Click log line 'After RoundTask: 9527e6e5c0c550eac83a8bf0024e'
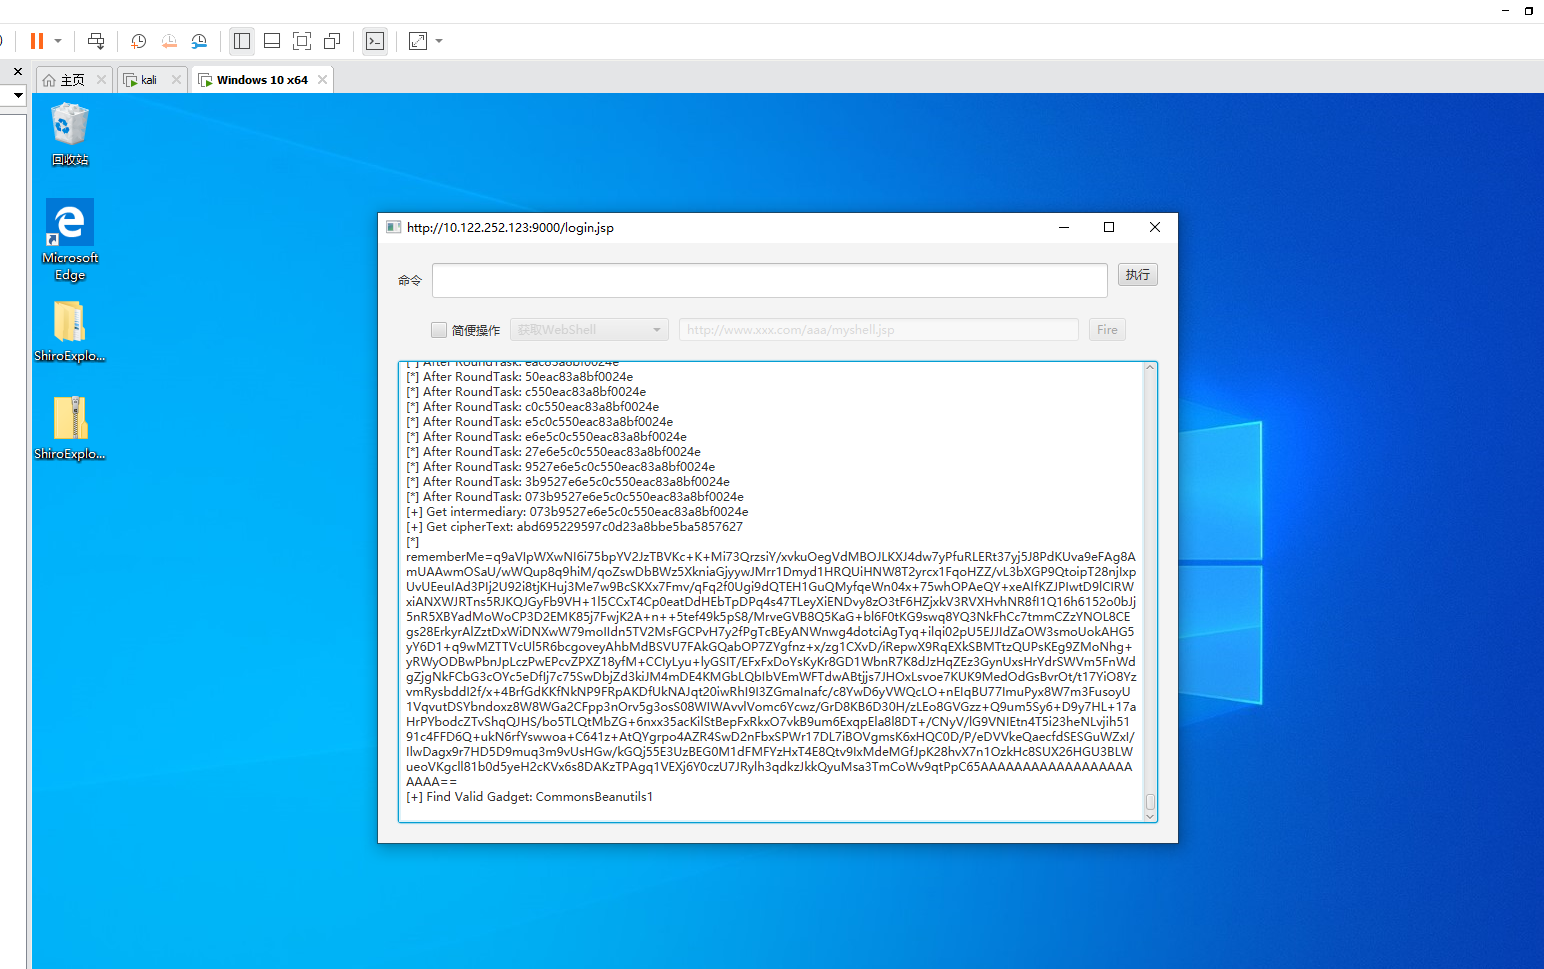Screen dimensions: 1544x969 (560, 467)
